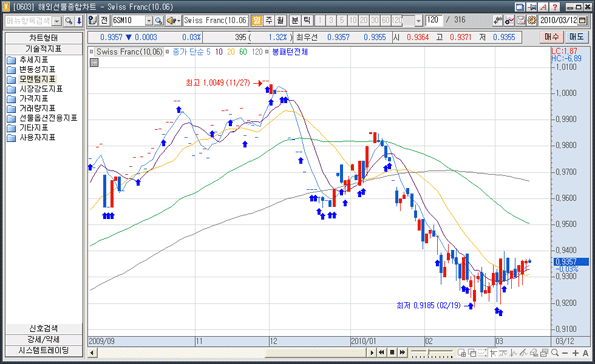
Task: Switch the chart to 분 minute mode
Action: (294, 20)
